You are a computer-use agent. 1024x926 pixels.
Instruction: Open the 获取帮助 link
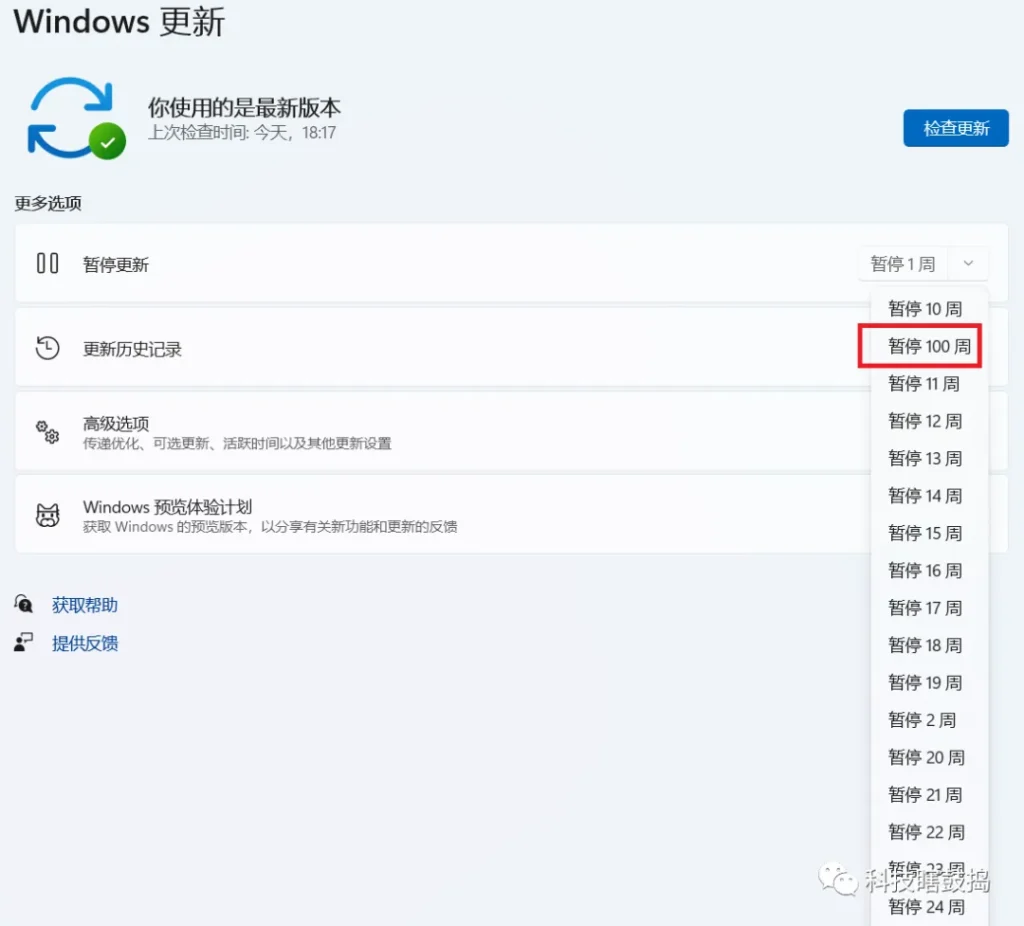pos(85,605)
